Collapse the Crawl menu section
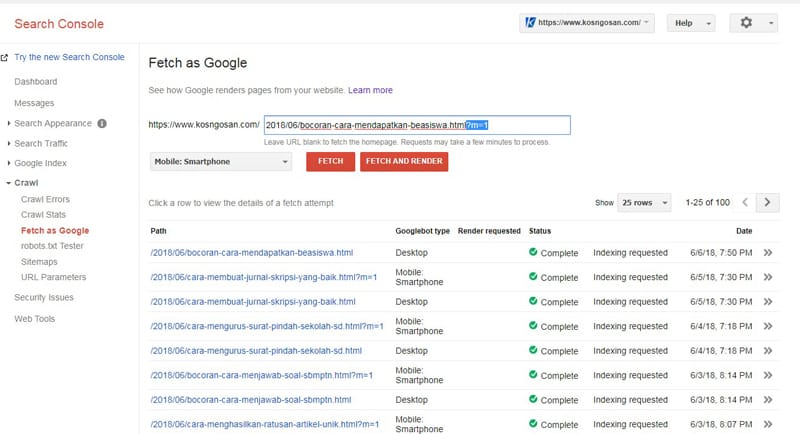The width and height of the screenshot is (800, 434). 9,183
